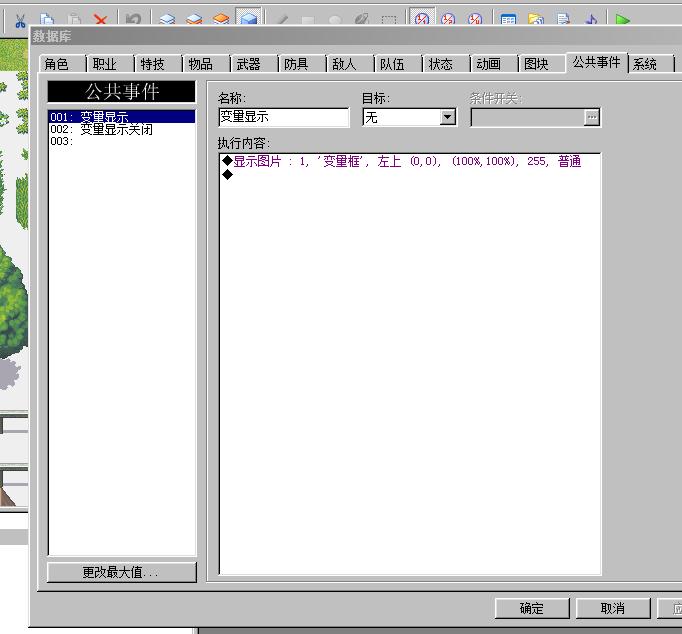Image resolution: width=682 pixels, height=634 pixels.
Task: Select the 显示图片 command line
Action: [x=410, y=161]
